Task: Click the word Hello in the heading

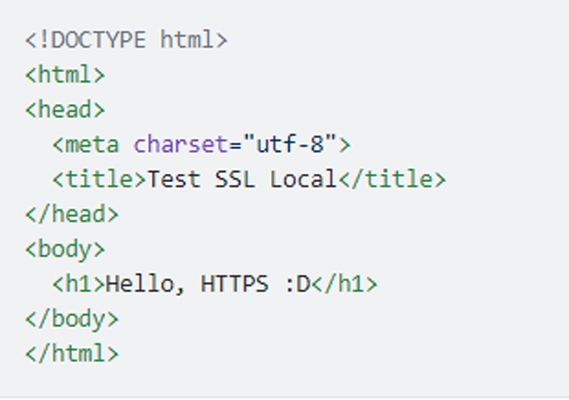Action: 139,283
